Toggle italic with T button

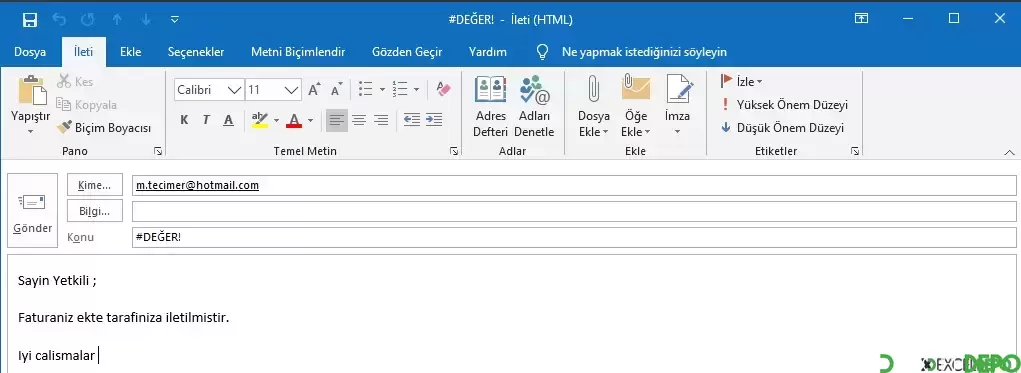[x=206, y=120]
